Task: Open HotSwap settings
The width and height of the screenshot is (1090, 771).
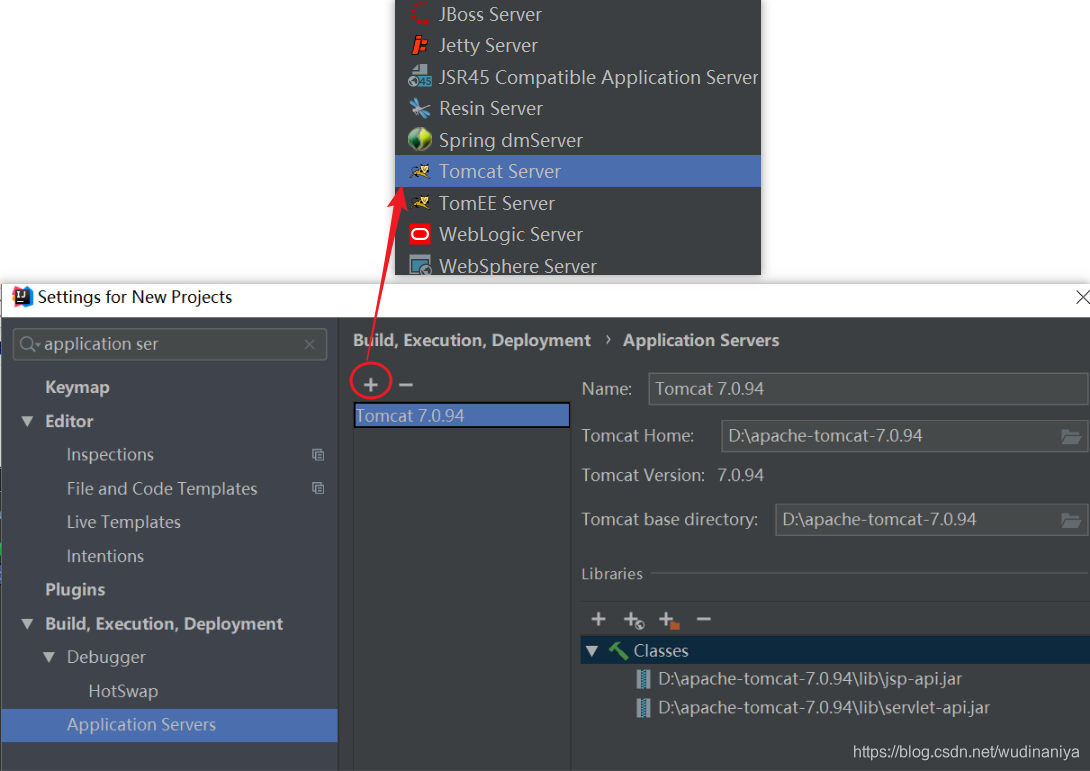Action: click(x=123, y=691)
